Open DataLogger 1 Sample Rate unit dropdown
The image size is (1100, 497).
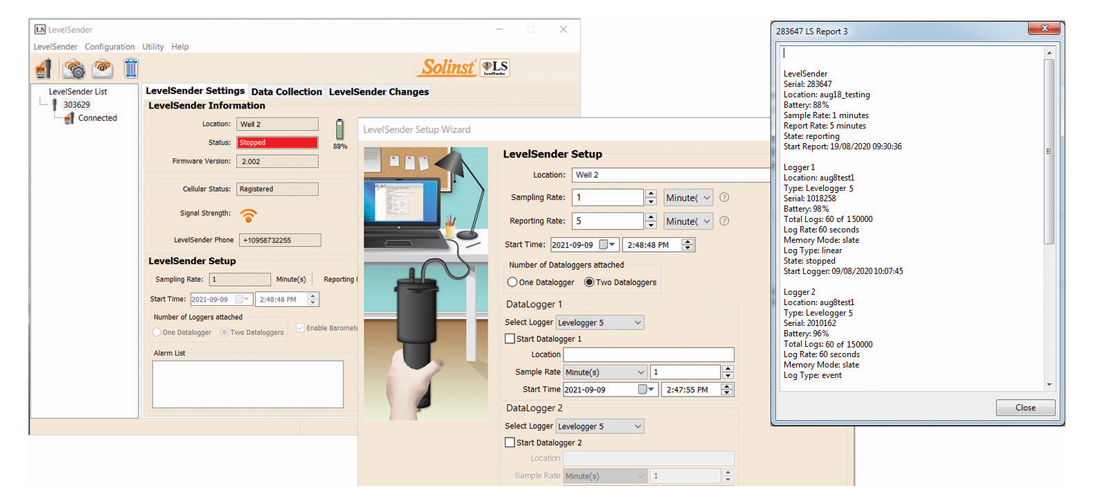click(x=605, y=372)
